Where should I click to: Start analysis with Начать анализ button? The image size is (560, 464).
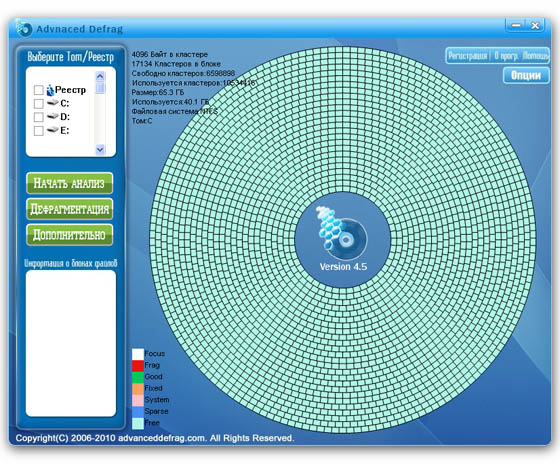(70, 183)
